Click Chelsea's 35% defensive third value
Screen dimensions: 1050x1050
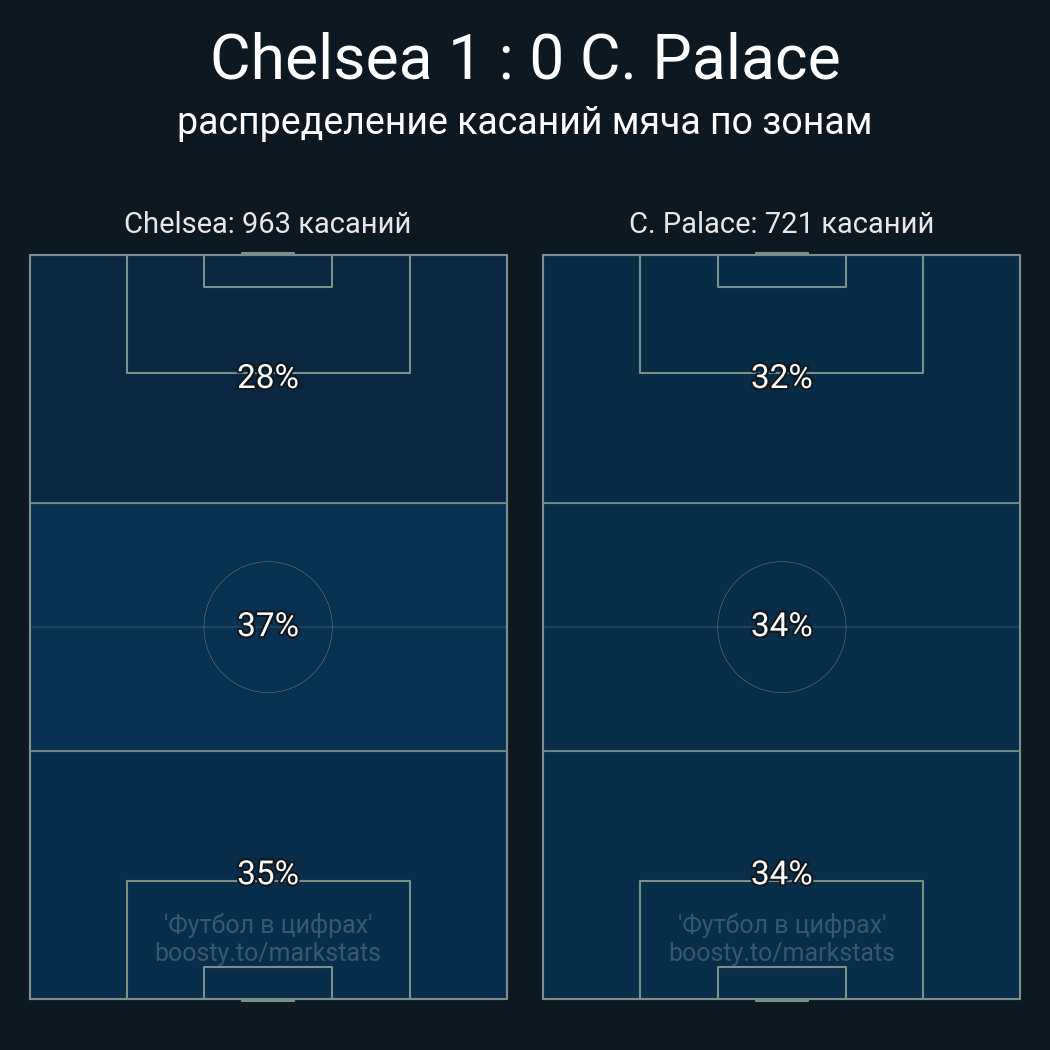click(268, 873)
